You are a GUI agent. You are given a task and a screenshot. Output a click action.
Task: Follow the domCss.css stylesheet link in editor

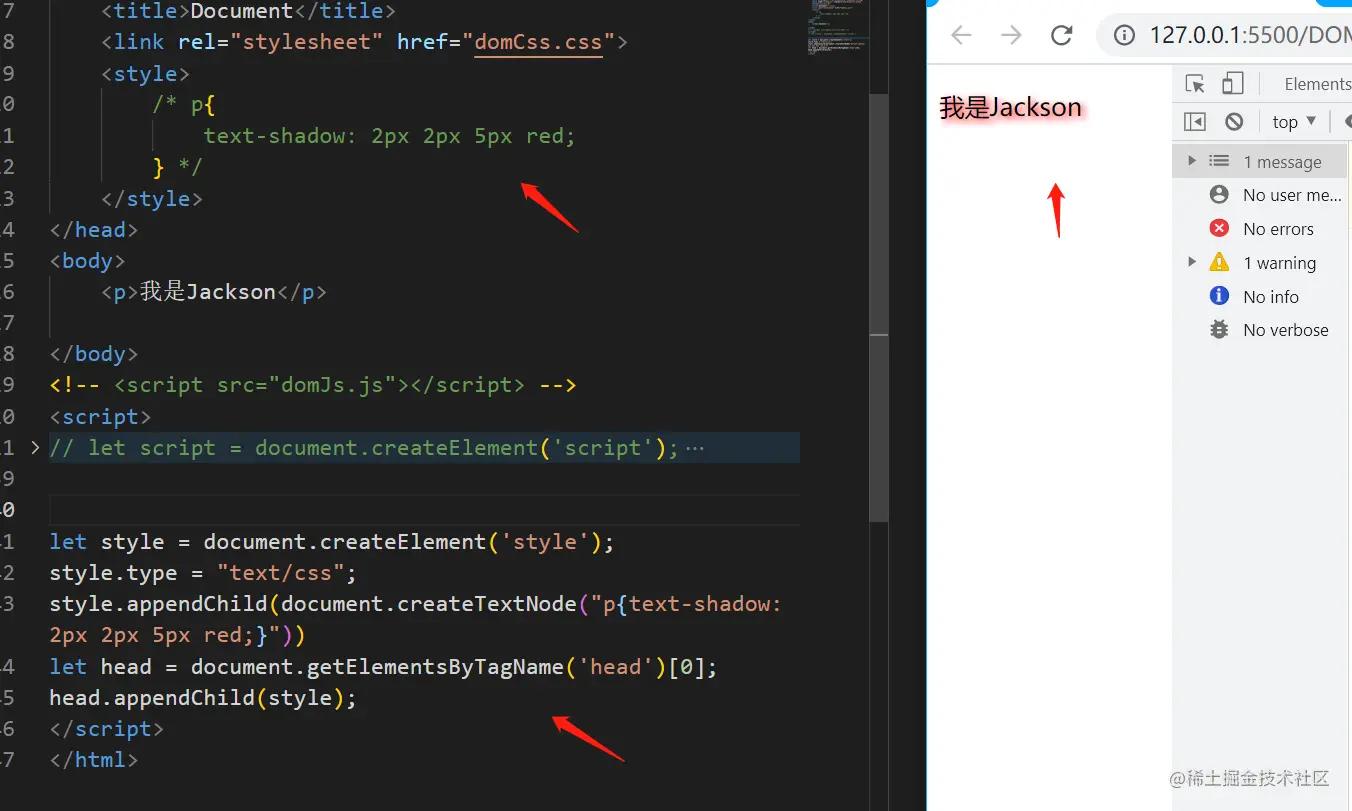pos(538,42)
